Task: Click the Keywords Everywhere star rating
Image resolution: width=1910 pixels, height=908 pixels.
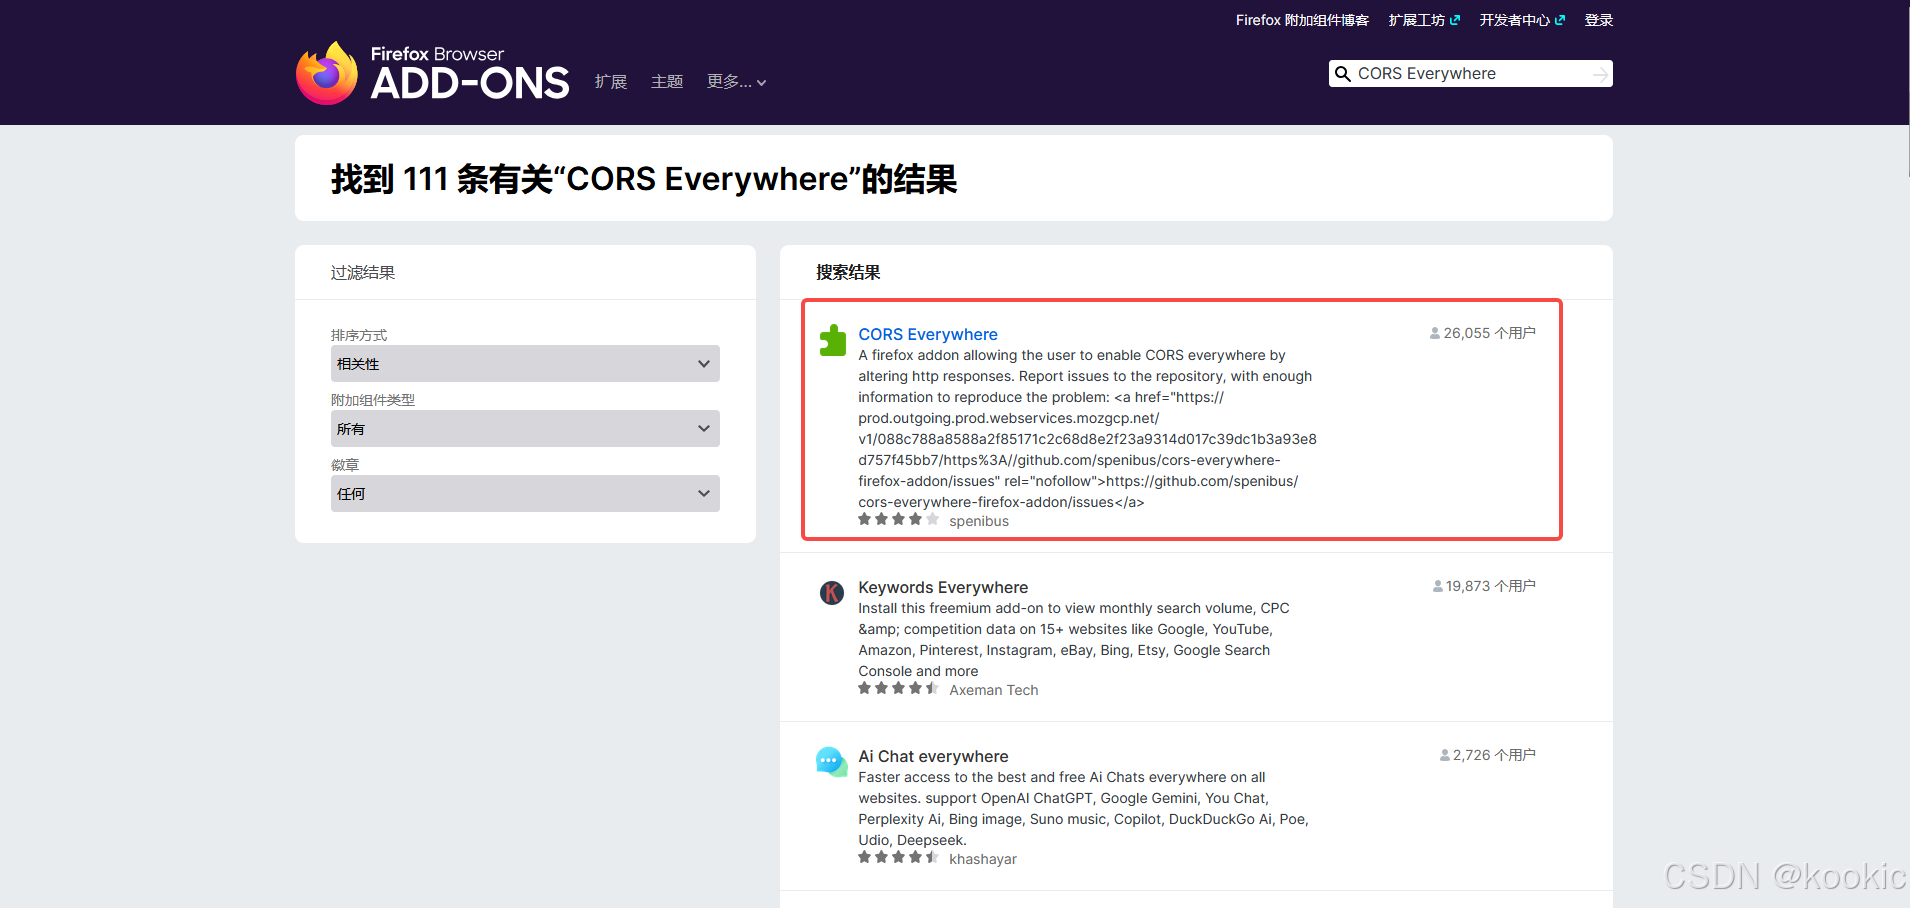Action: [x=898, y=688]
